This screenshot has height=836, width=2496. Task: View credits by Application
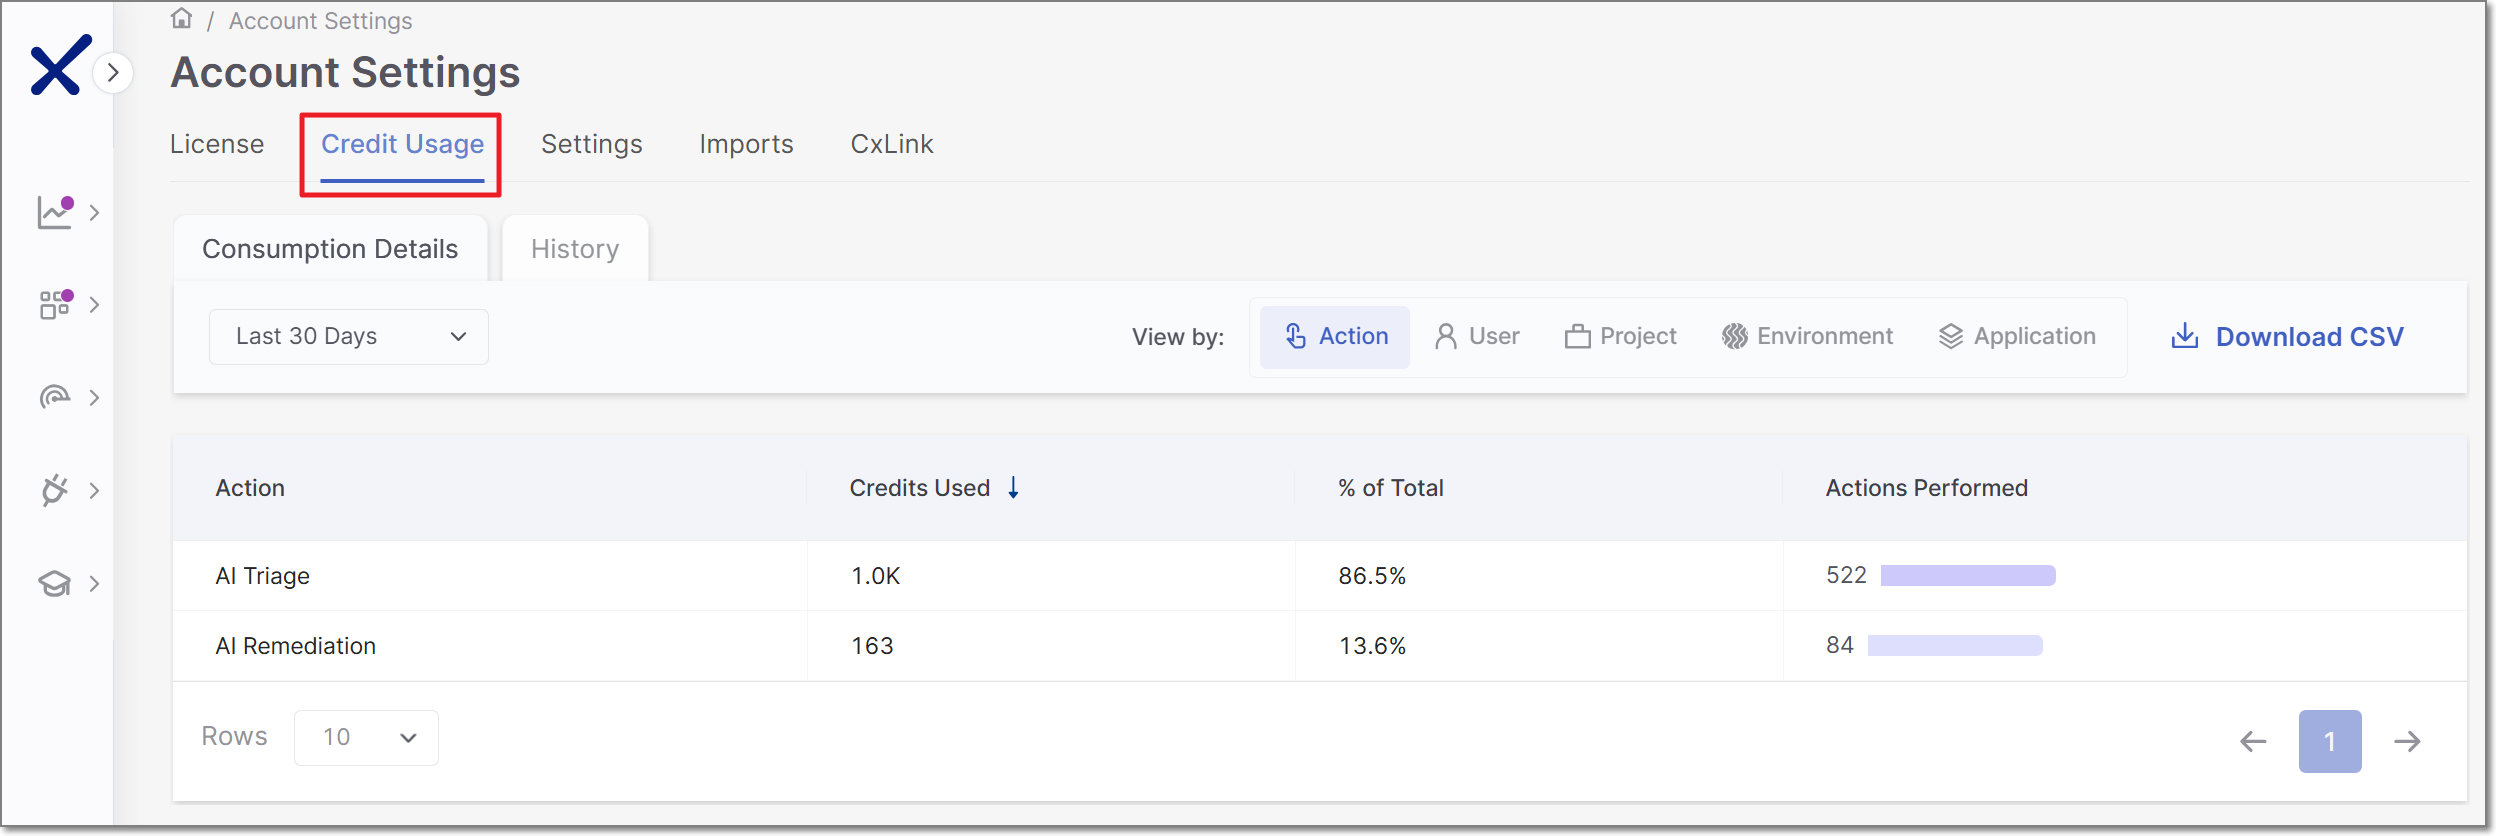2017,337
